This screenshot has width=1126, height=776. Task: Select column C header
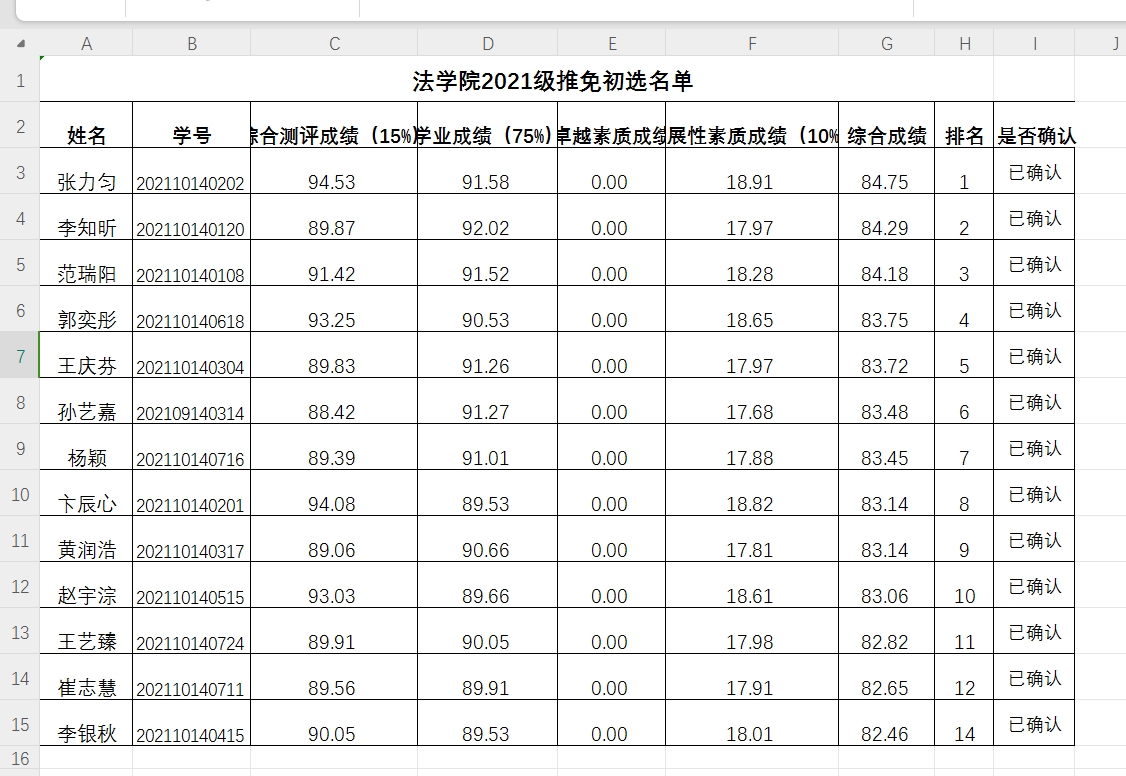334,44
